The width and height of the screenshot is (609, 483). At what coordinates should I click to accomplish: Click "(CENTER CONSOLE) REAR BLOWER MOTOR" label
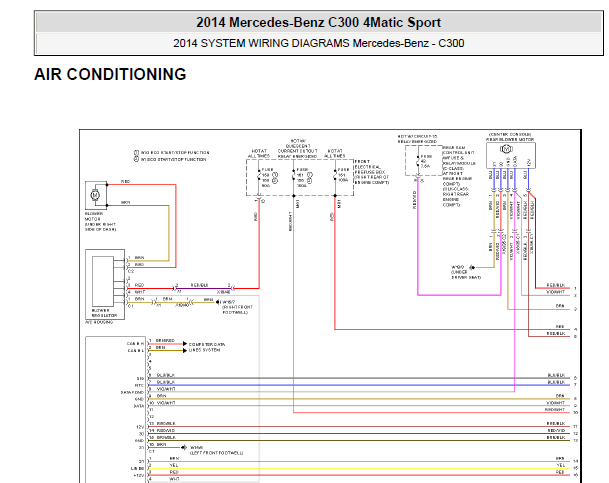[510, 137]
